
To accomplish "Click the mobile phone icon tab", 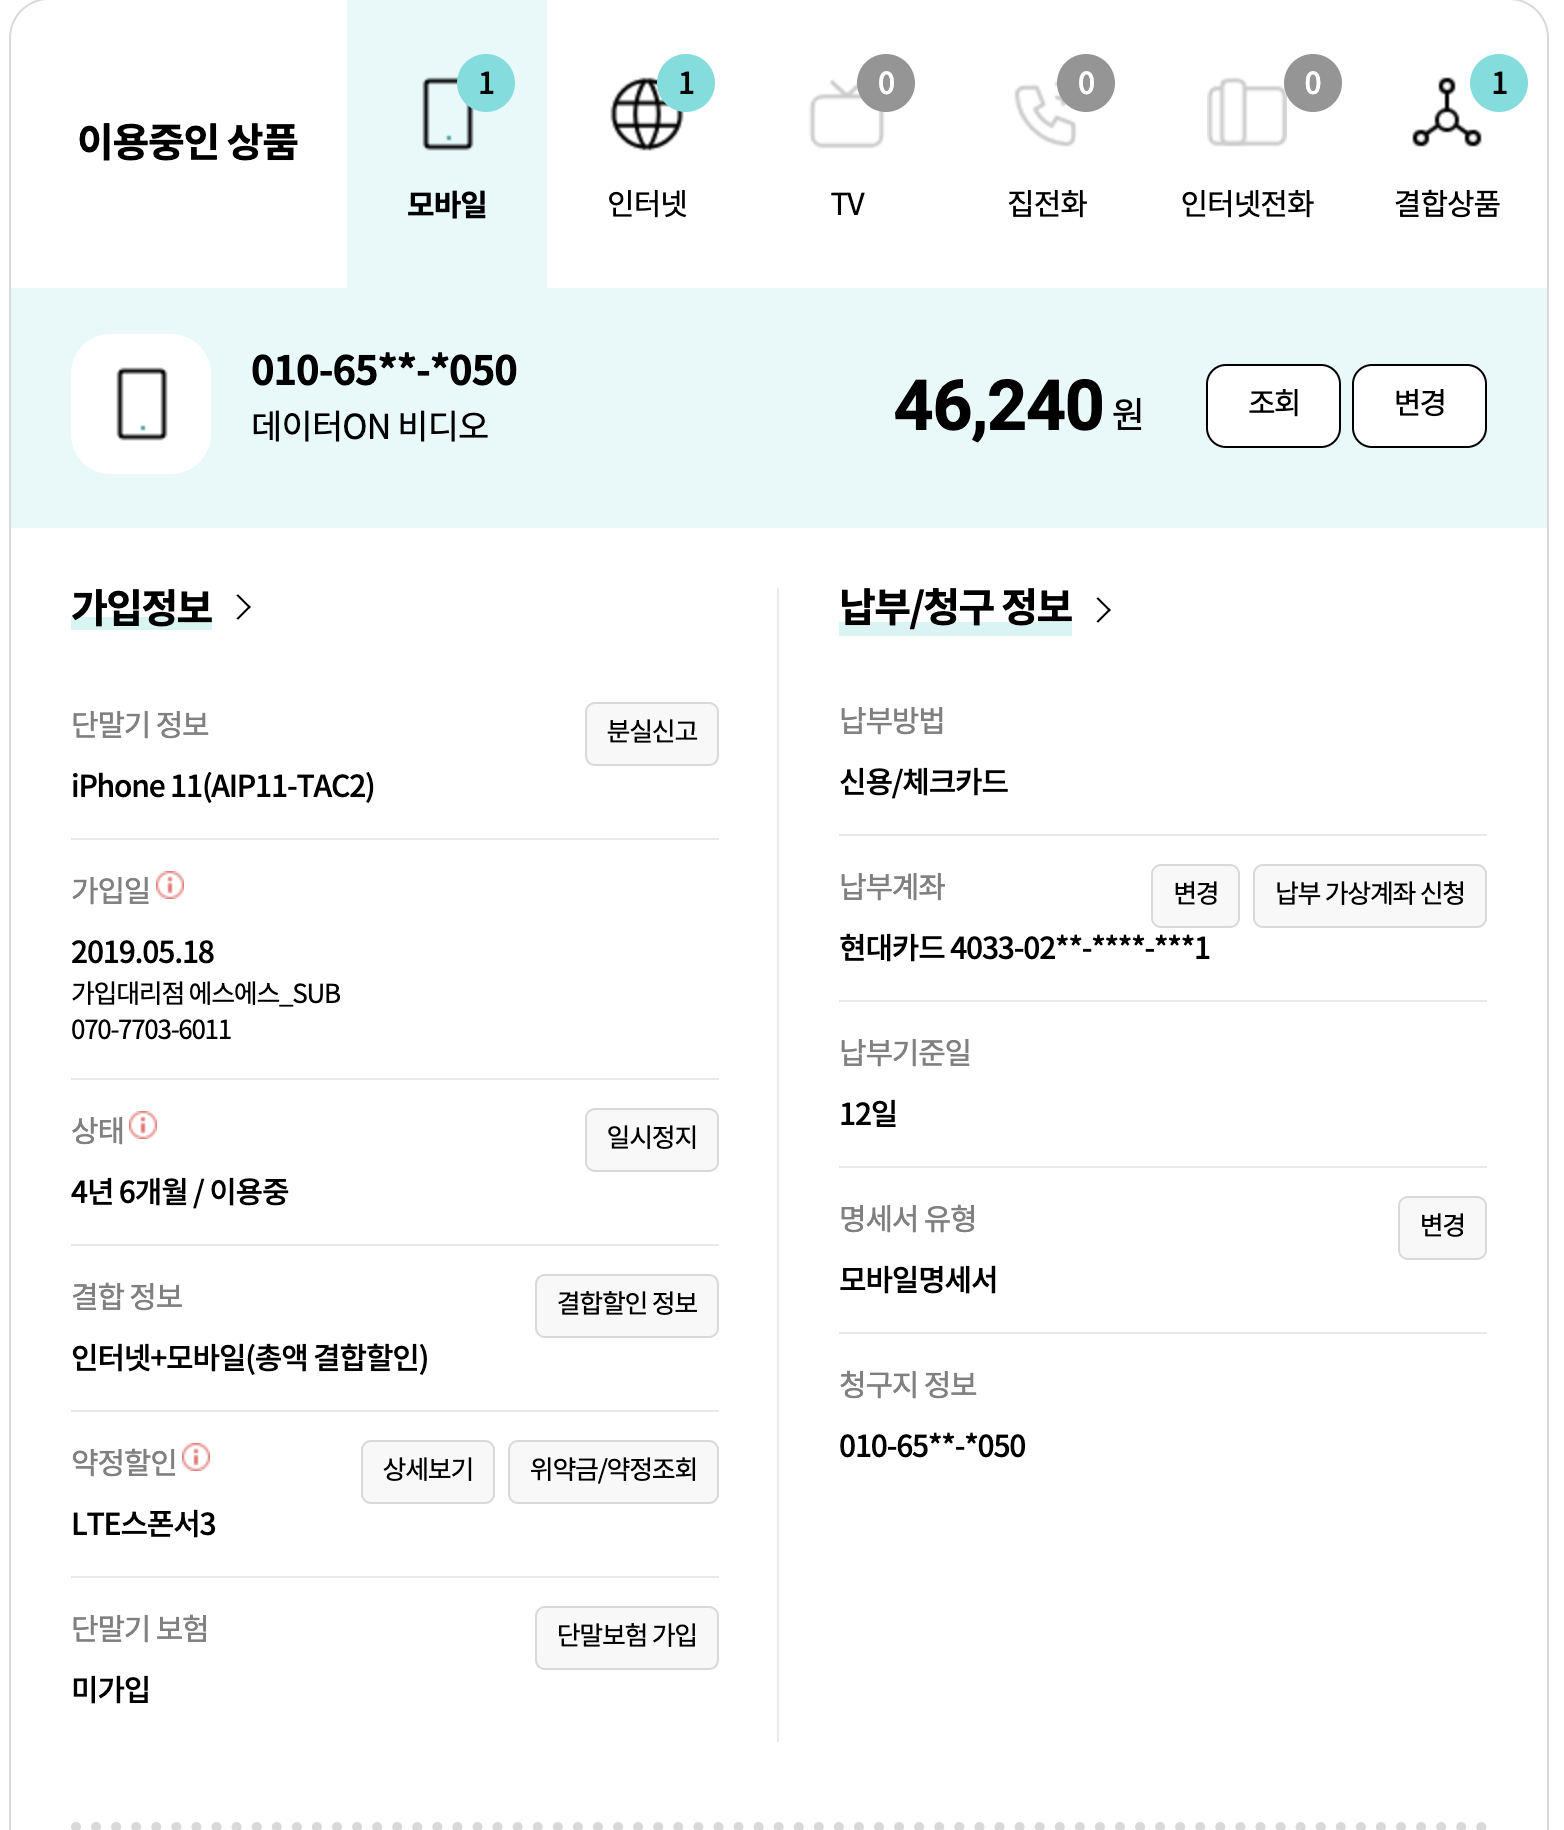I will (447, 115).
